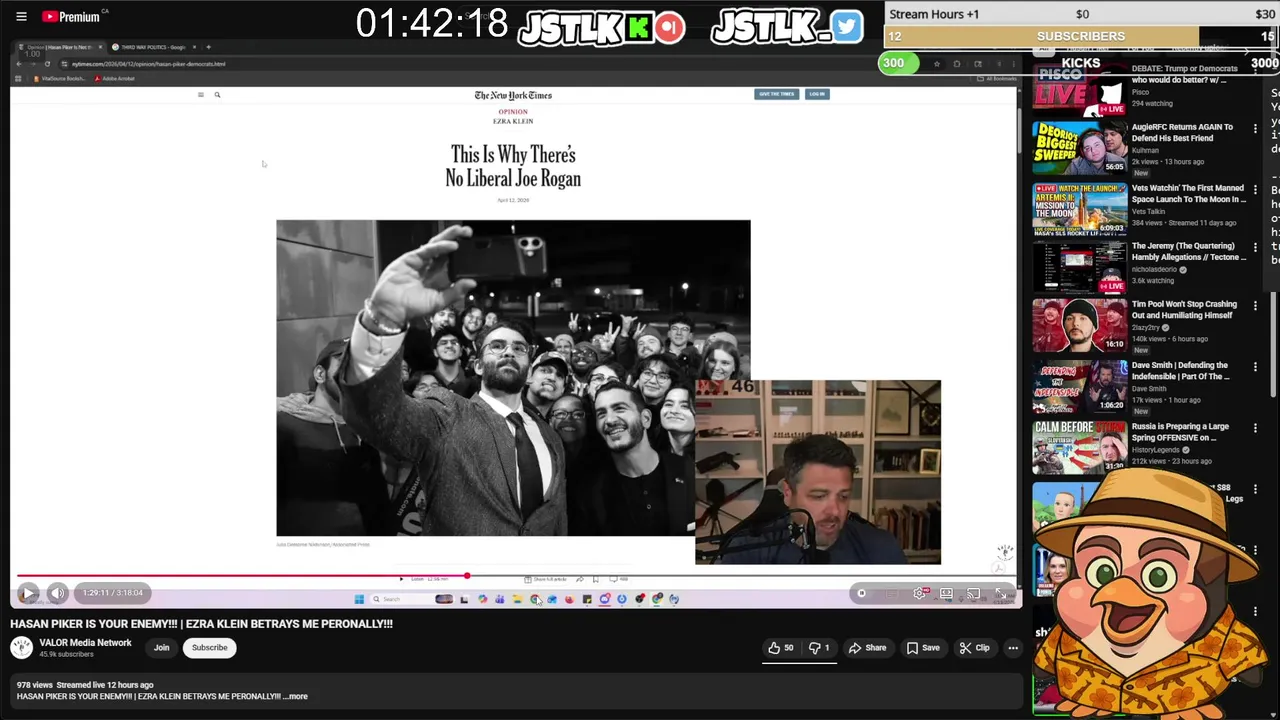This screenshot has width=1280, height=720.
Task: Click the HistoryLegends channel name
Action: tap(1156, 450)
